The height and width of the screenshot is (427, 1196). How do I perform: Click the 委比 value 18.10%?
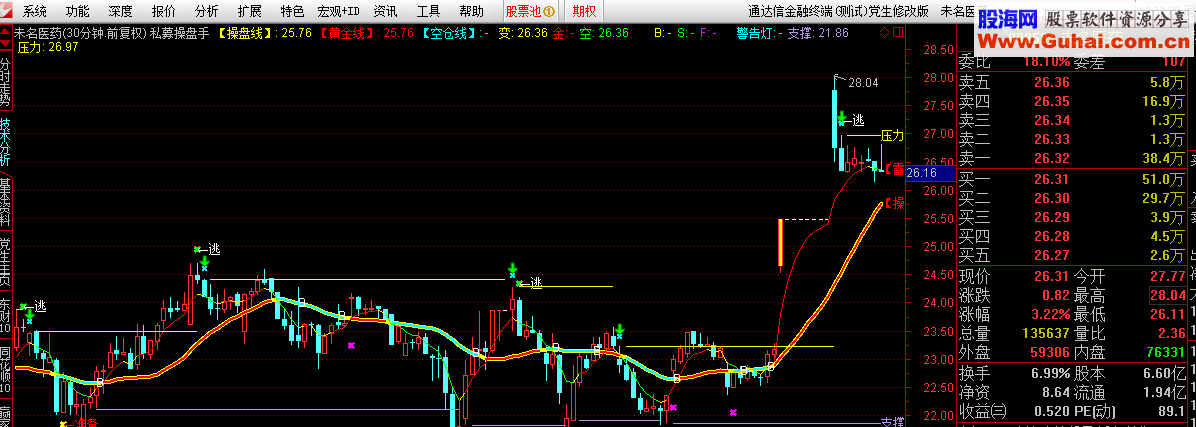click(x=1044, y=62)
